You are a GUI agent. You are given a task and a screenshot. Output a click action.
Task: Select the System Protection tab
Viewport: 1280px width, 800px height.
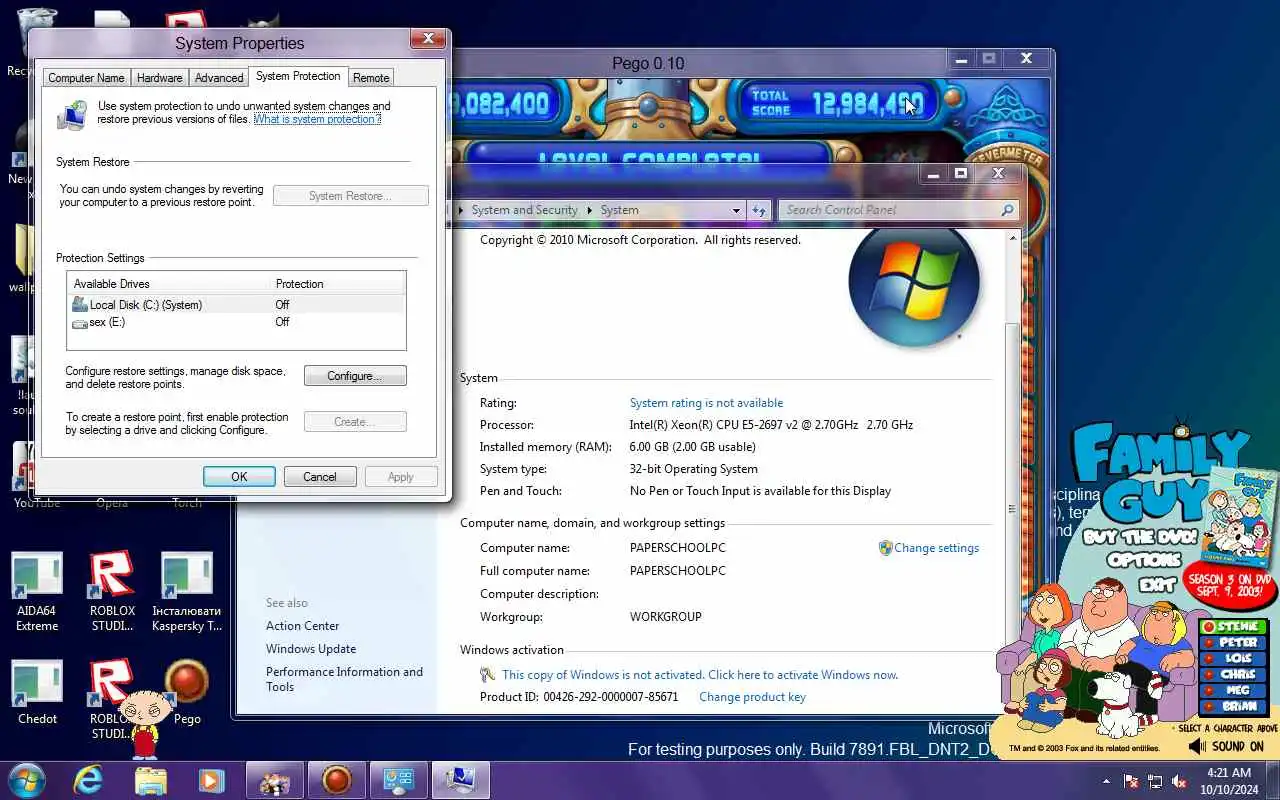coord(298,76)
